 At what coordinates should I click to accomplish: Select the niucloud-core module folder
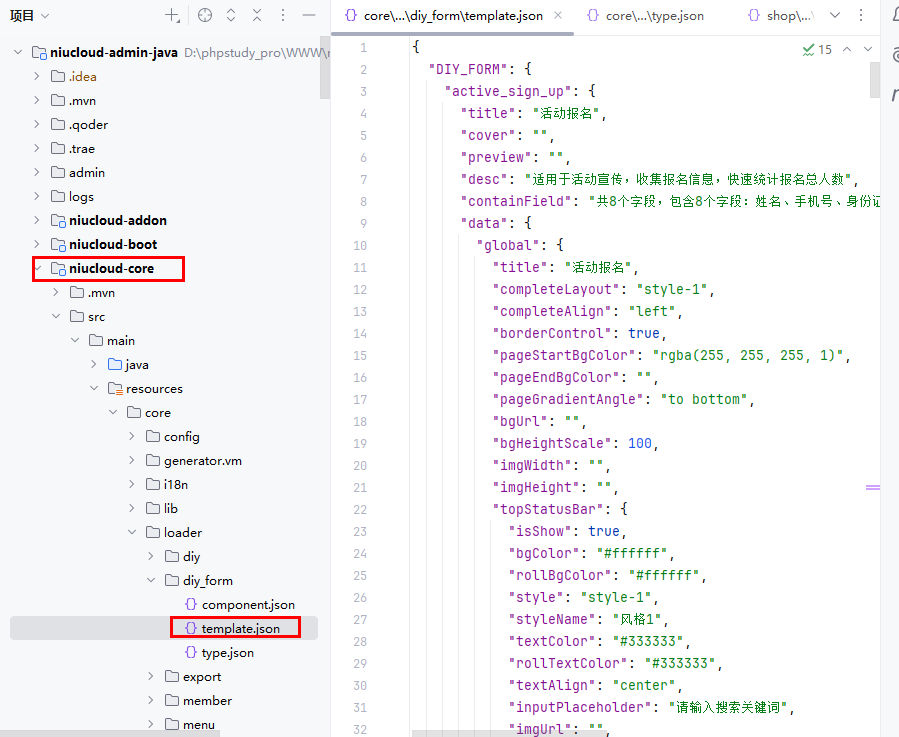point(110,269)
